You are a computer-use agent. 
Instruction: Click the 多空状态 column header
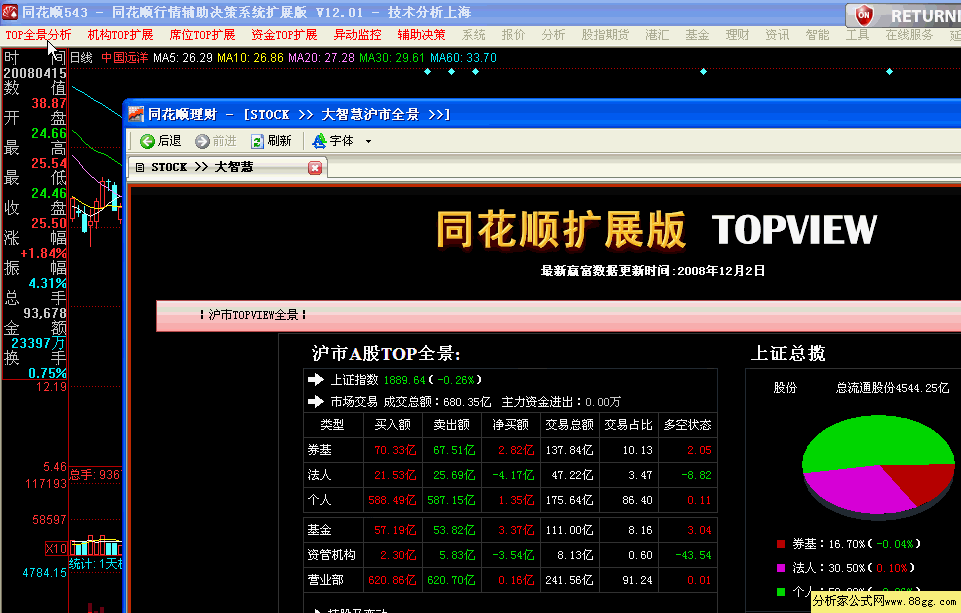[x=688, y=425]
